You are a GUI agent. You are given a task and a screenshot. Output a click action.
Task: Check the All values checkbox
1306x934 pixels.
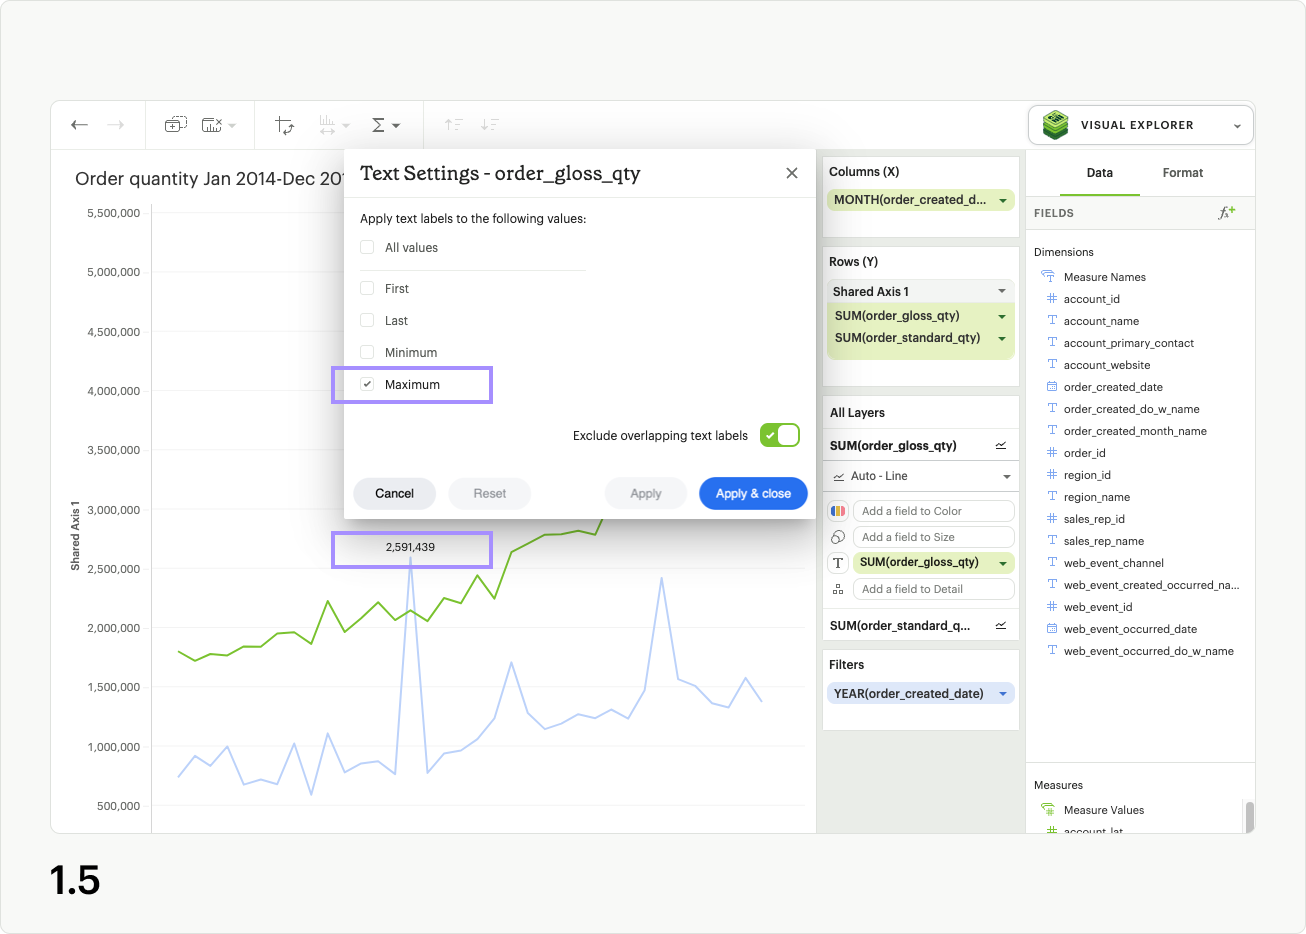click(367, 248)
